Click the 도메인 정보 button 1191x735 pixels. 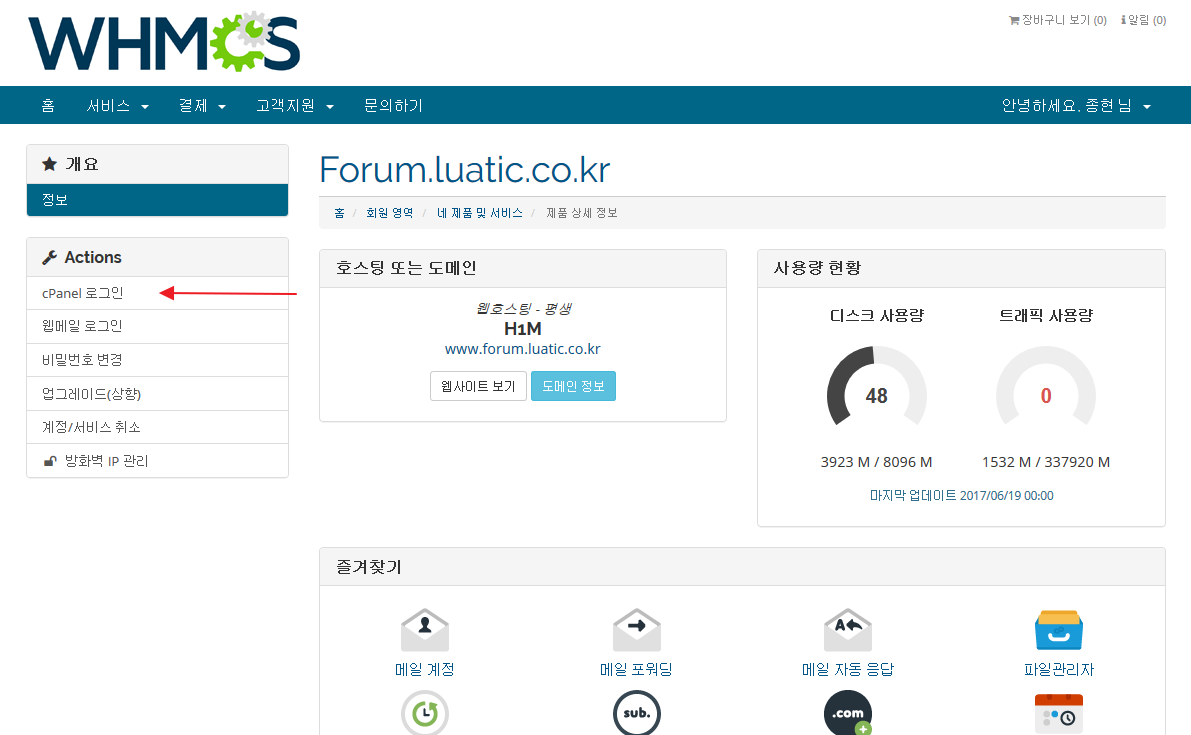click(573, 386)
